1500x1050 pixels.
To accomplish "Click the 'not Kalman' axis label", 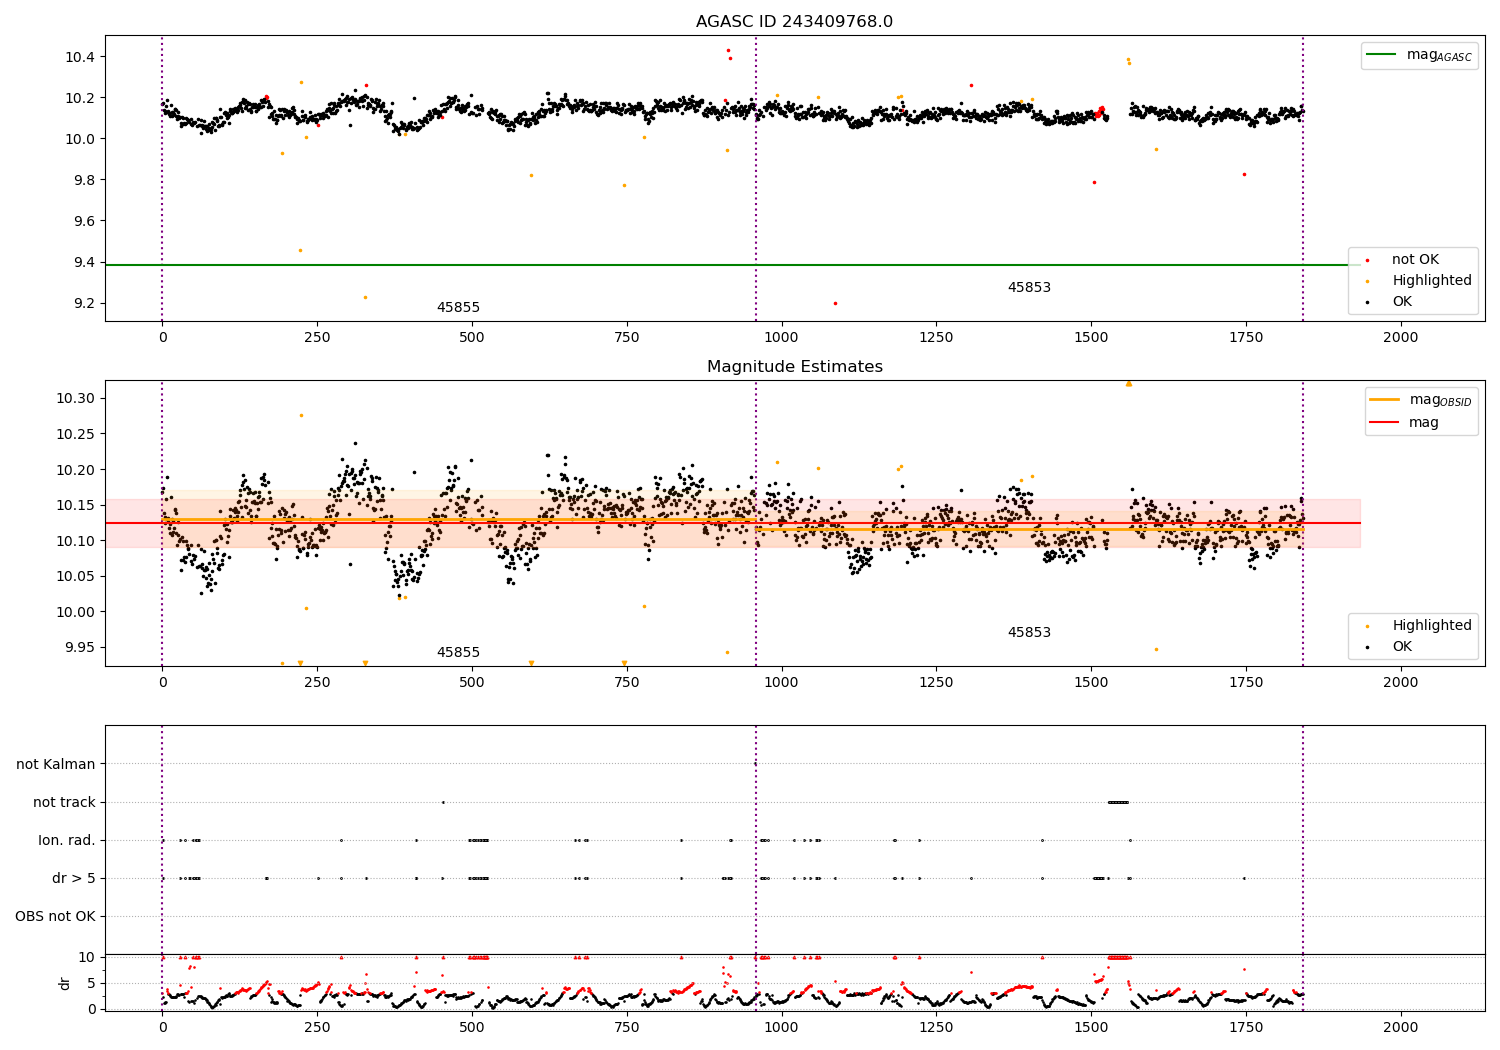I will point(56,764).
